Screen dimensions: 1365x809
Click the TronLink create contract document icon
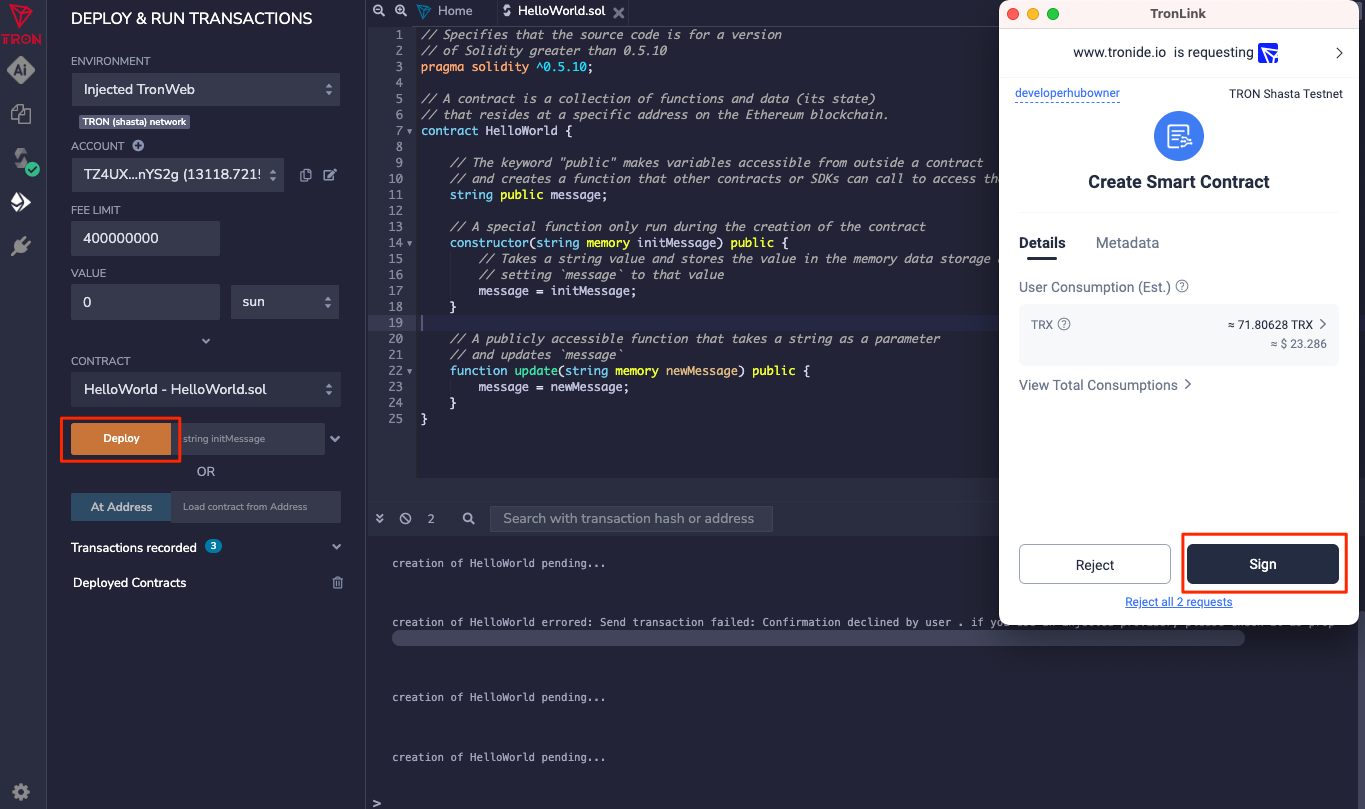(1178, 136)
